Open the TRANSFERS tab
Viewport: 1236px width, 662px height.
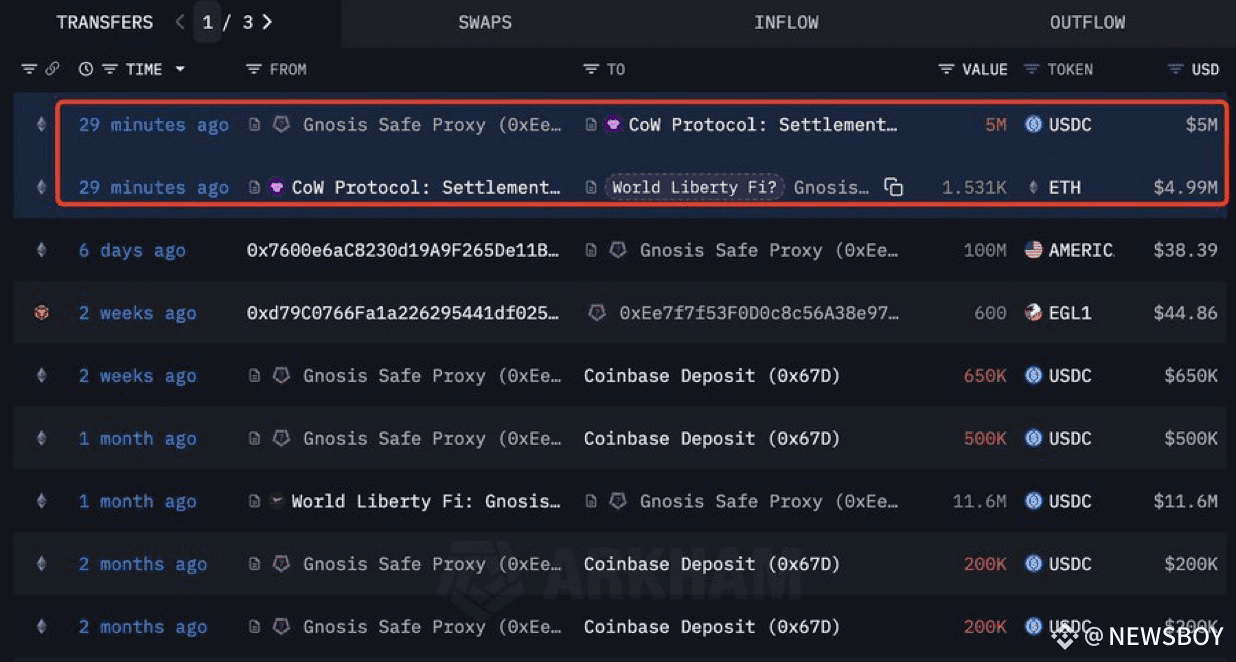tap(105, 22)
